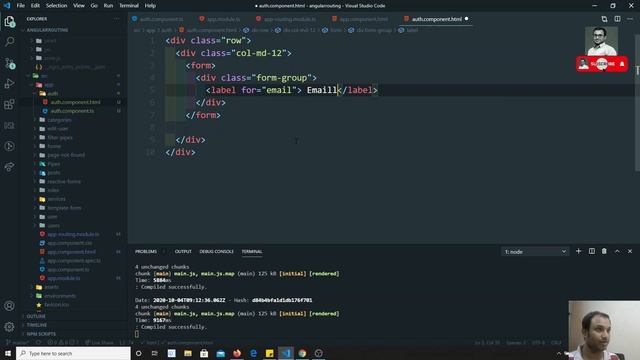Close the terminal panel
This screenshot has height=360, width=640.
630,251
